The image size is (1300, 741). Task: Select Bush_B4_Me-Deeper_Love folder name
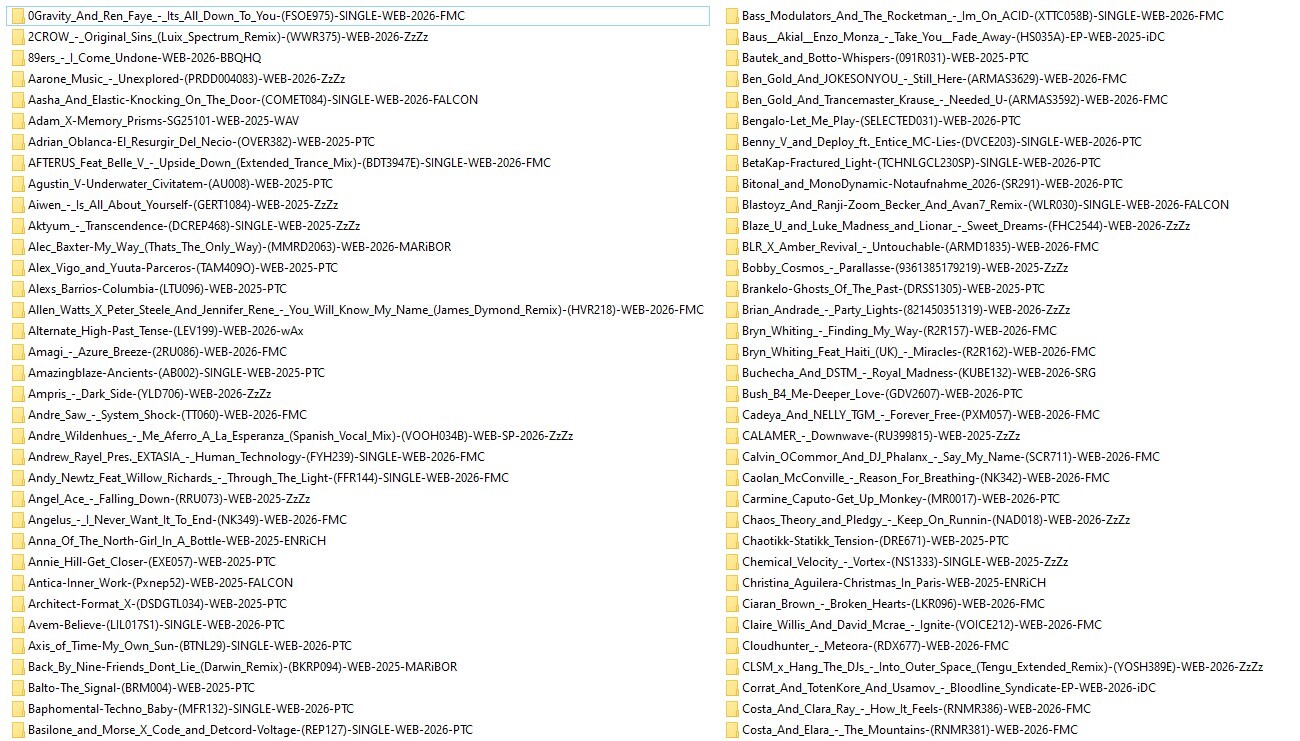(x=883, y=394)
